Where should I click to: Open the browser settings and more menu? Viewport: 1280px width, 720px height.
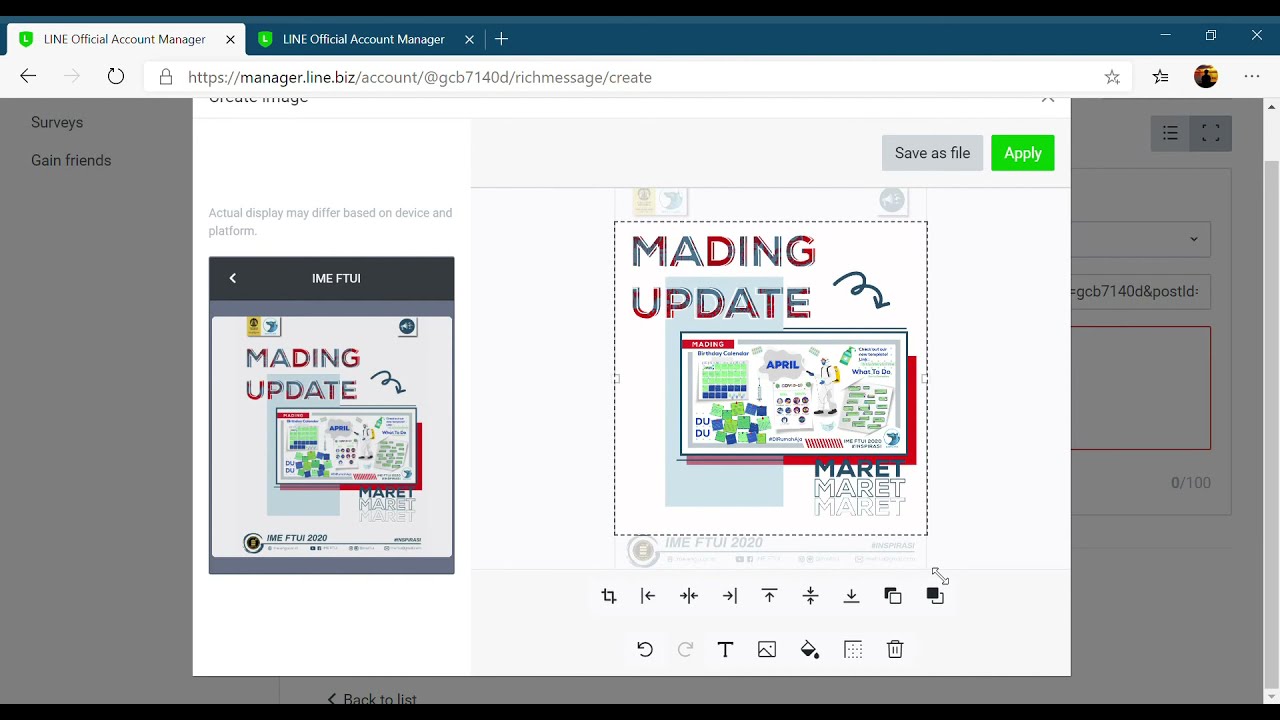tap(1252, 77)
